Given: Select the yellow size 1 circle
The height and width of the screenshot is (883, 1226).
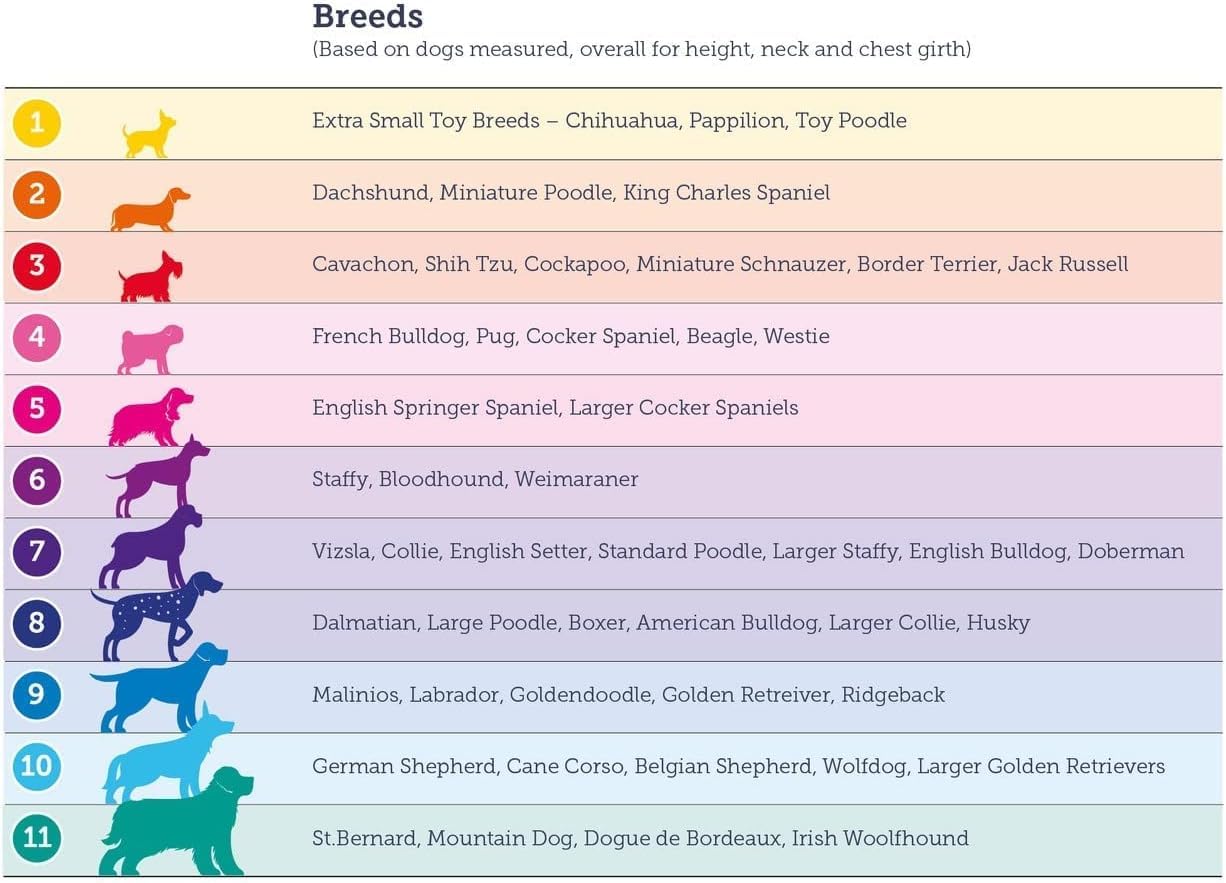Looking at the screenshot, I should pos(37,123).
